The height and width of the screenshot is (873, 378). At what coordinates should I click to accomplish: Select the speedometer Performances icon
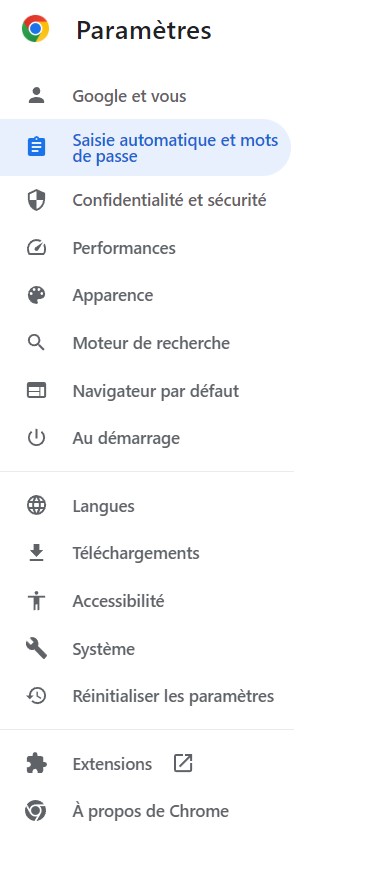click(x=36, y=248)
